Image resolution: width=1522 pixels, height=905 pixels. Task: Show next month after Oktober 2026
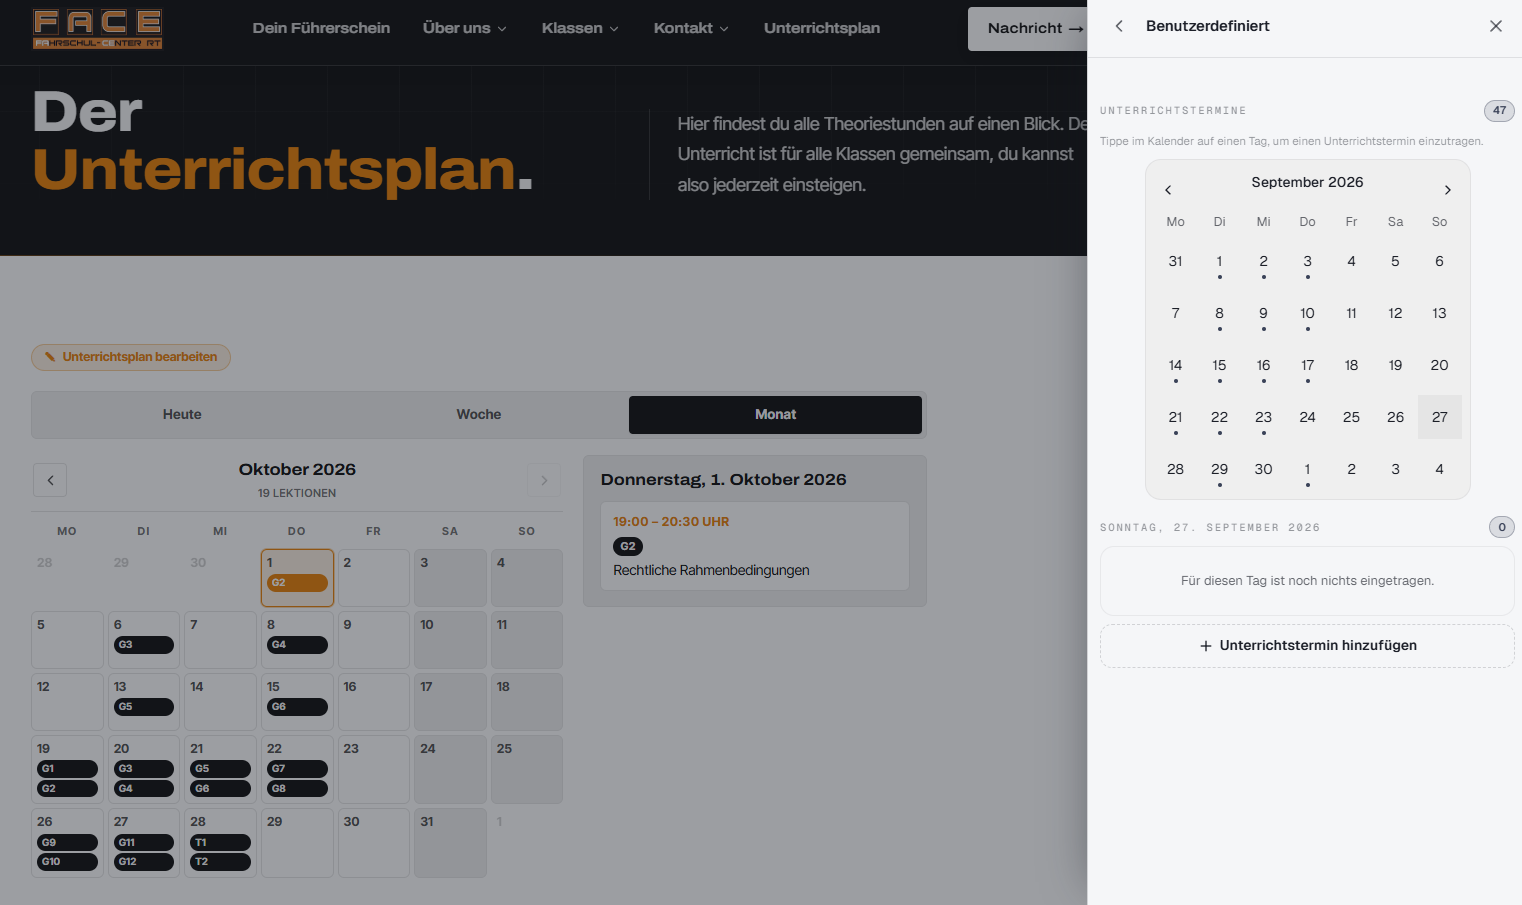(544, 480)
